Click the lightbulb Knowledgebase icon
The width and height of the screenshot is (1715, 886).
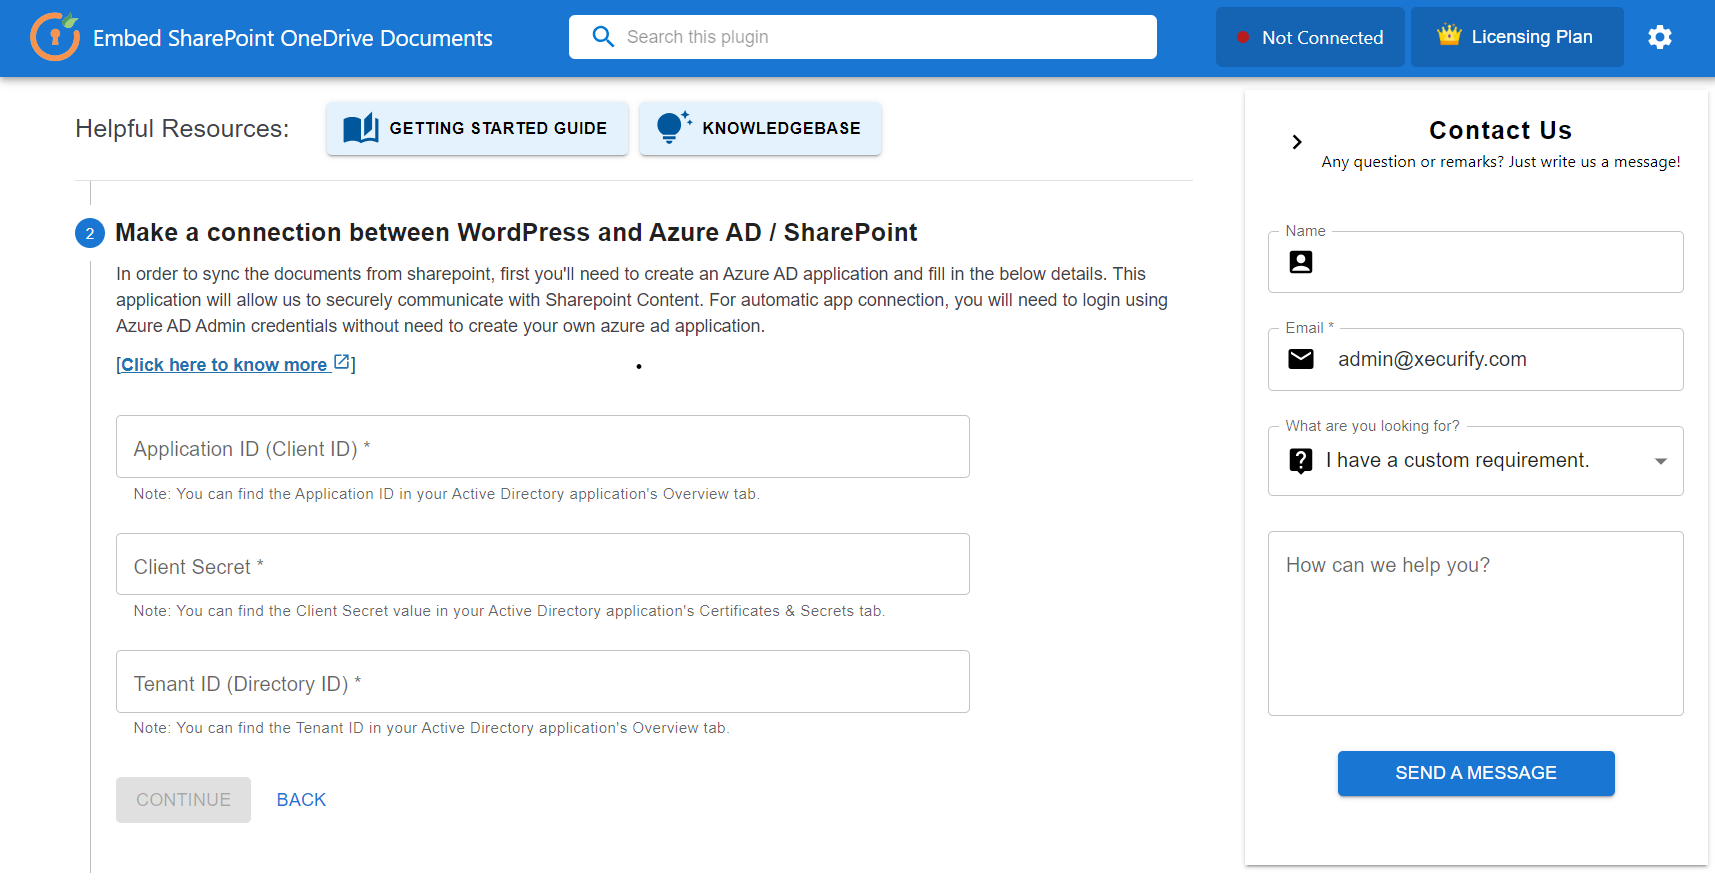point(672,127)
